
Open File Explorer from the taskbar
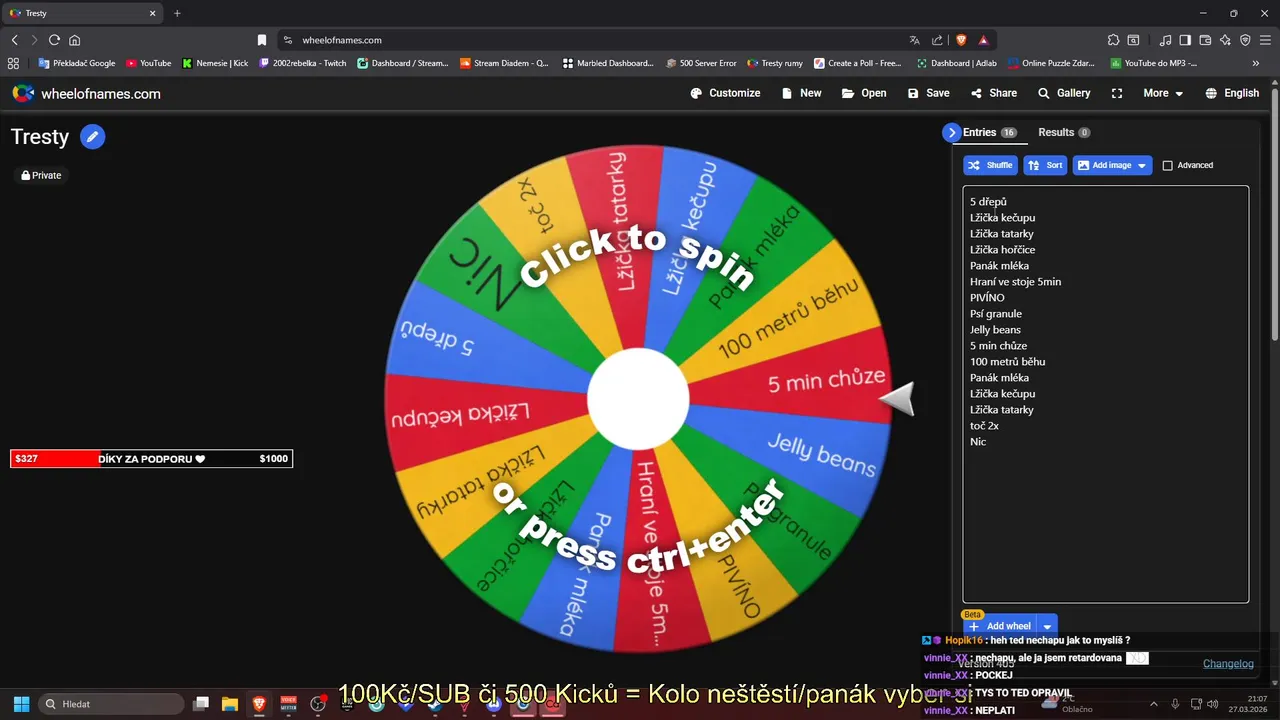coord(229,704)
